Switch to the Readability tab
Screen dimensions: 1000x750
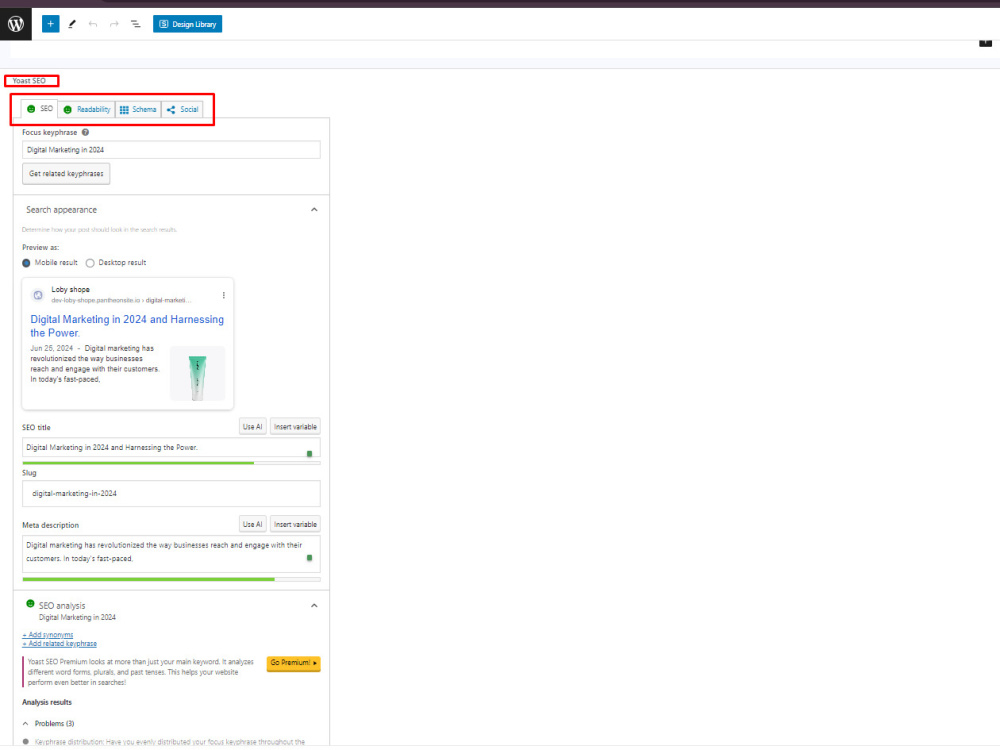(x=87, y=110)
